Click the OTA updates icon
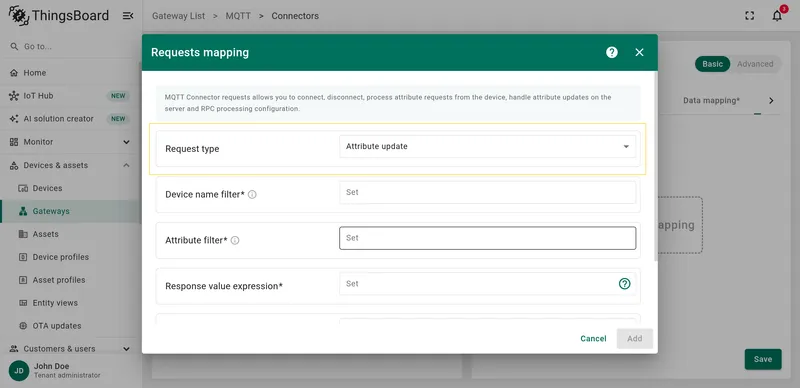 (23, 326)
